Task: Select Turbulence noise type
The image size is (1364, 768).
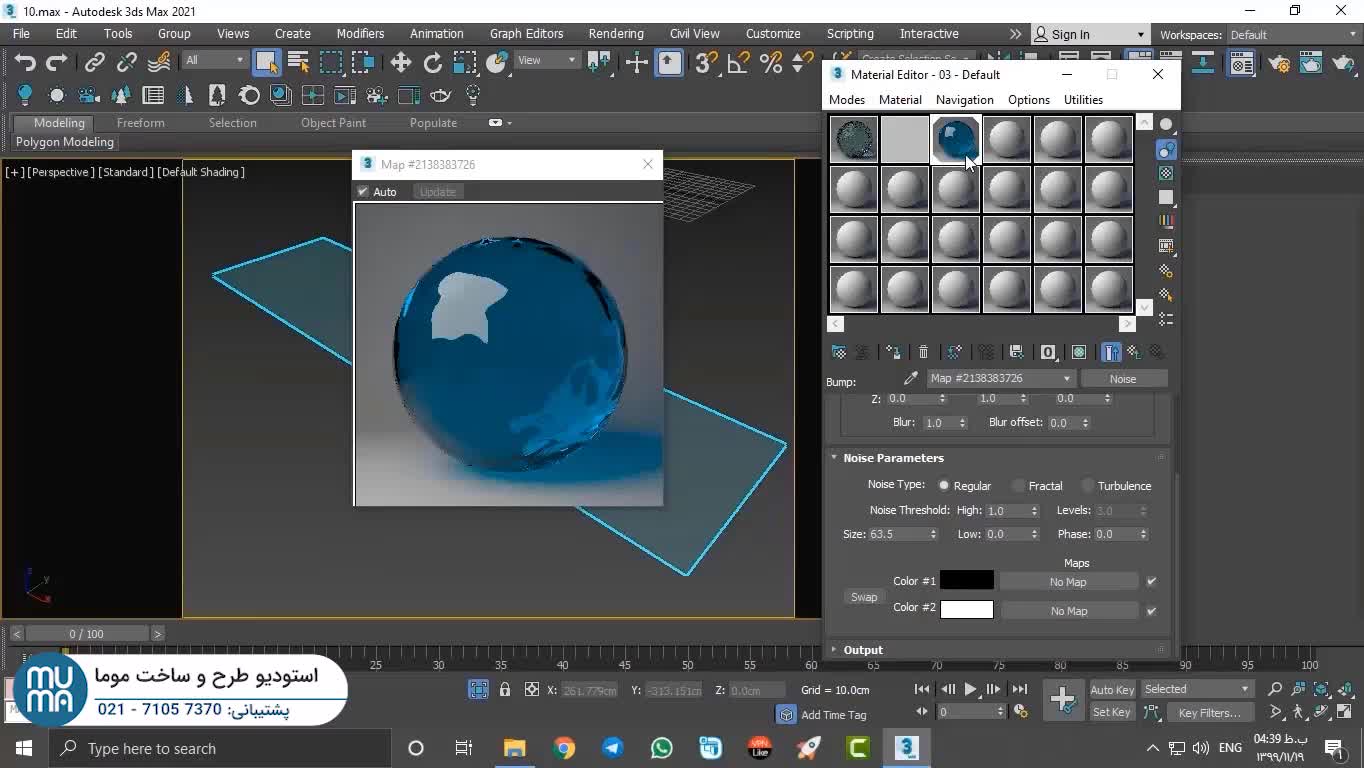Action: tap(1088, 486)
